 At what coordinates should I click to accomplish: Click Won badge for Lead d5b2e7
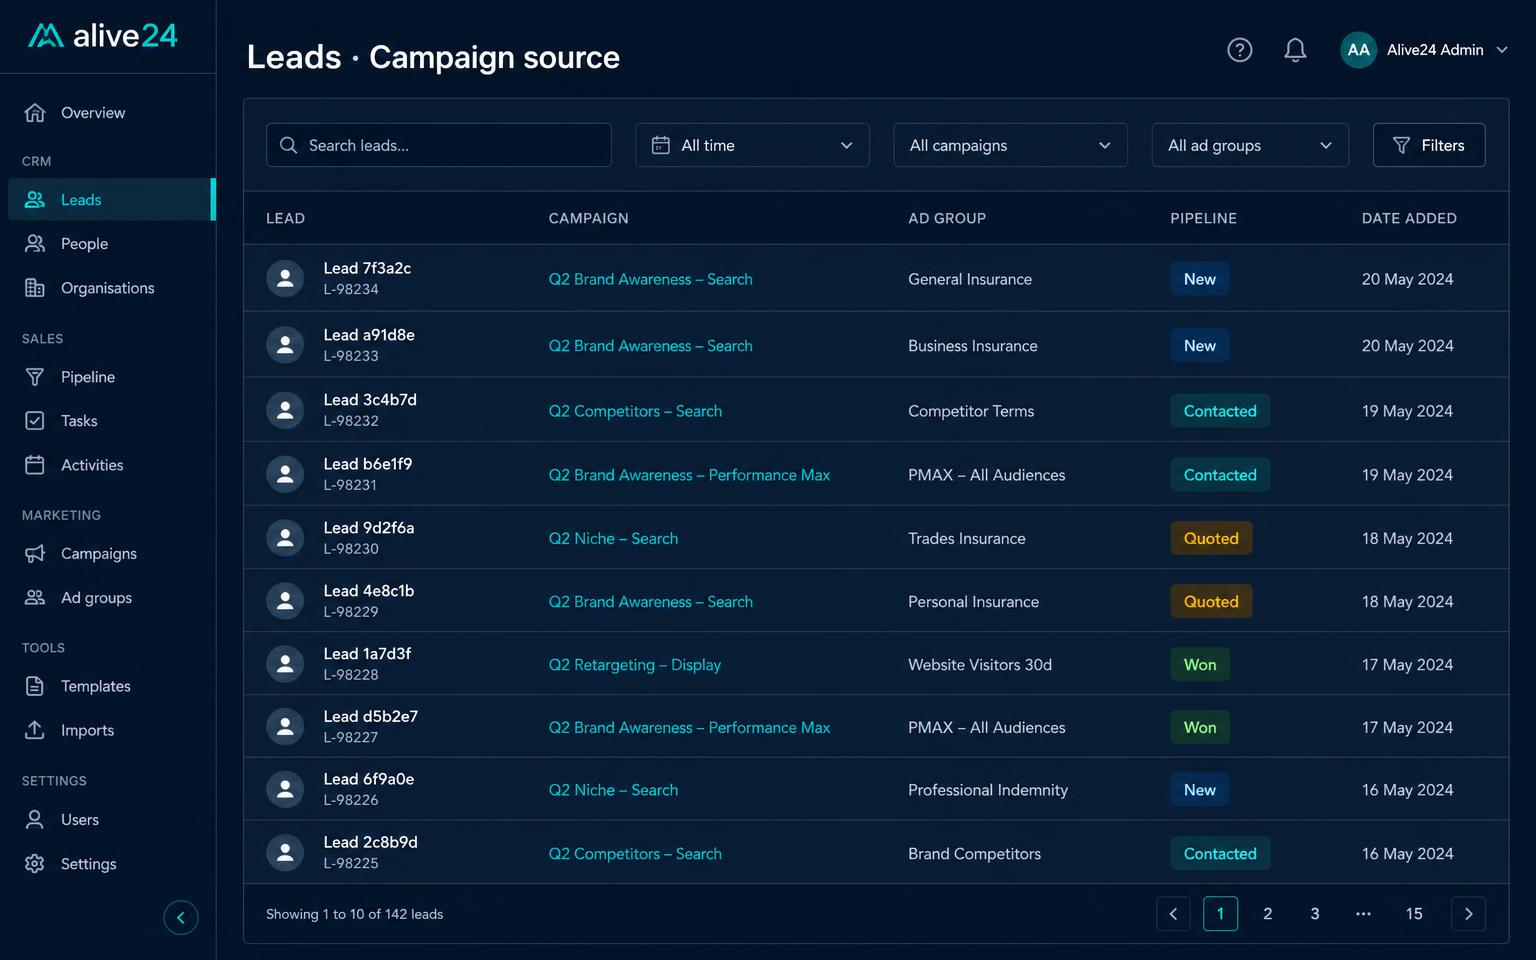pos(1200,727)
